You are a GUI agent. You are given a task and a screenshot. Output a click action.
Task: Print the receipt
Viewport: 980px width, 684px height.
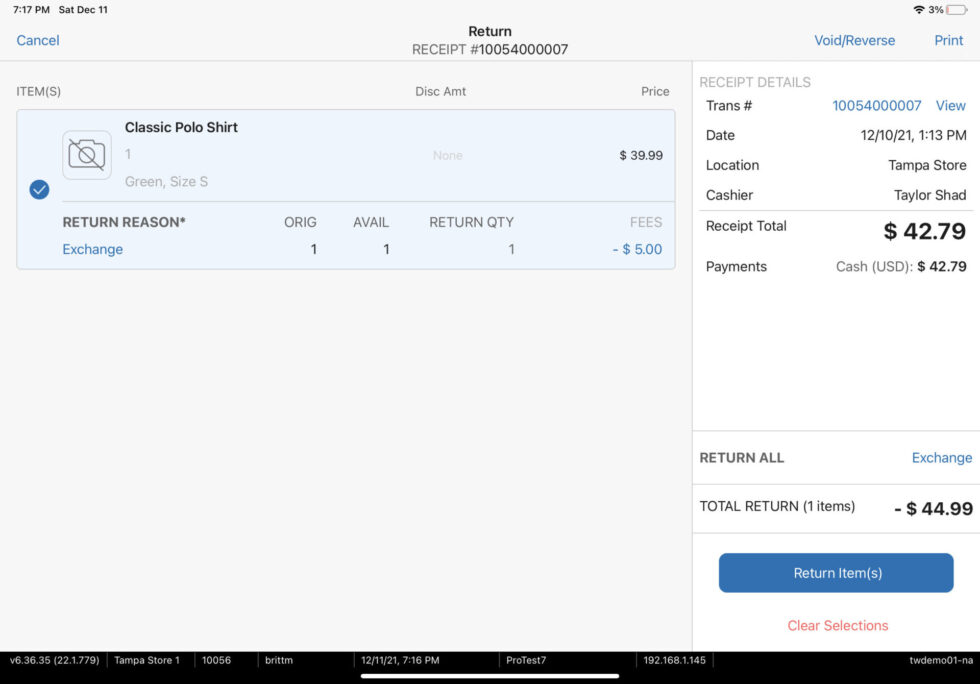(948, 40)
